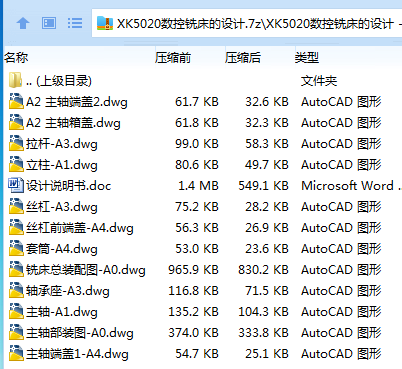
Task: Click the 54.7 KB original size cell
Action: (197, 354)
